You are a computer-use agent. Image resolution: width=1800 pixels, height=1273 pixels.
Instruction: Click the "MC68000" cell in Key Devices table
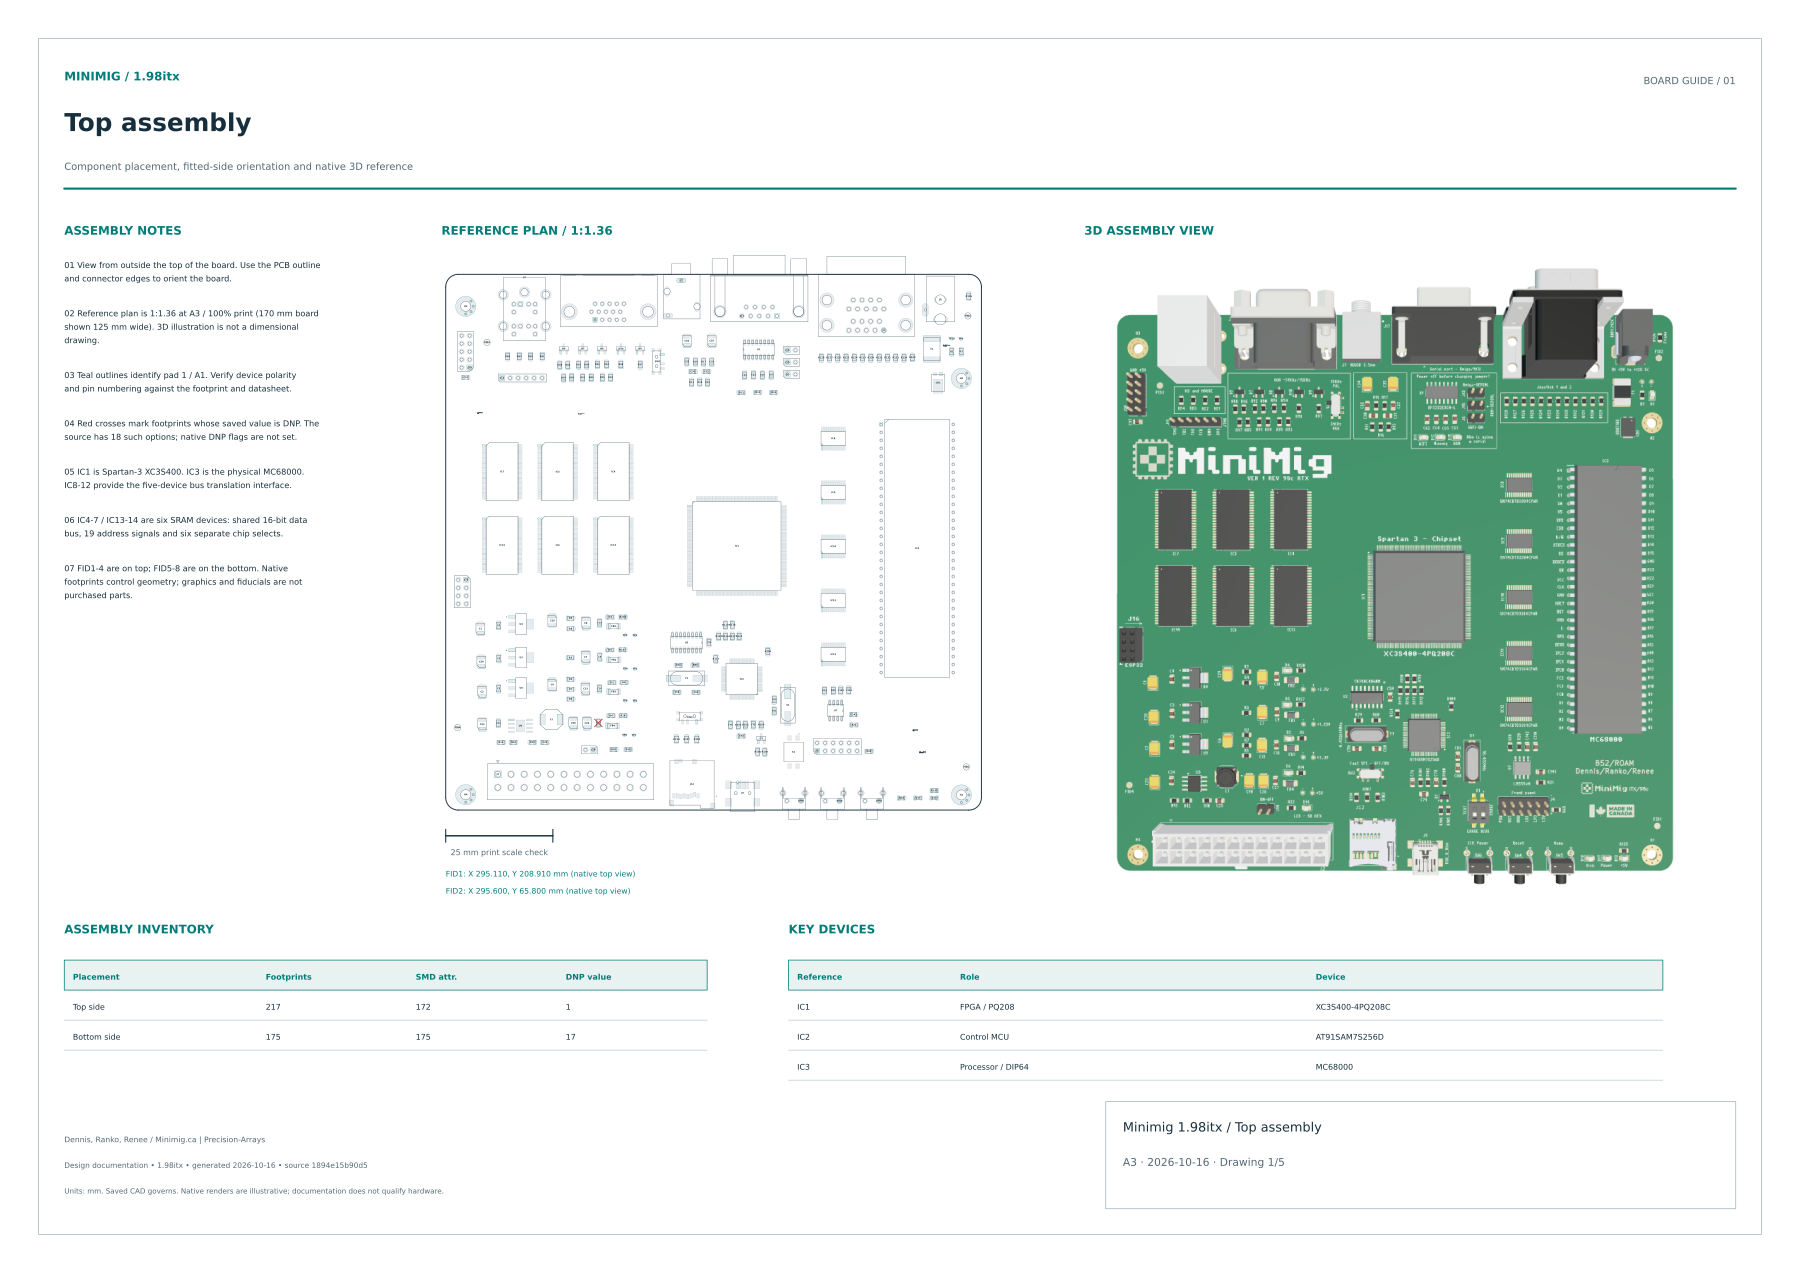(x=1334, y=1067)
